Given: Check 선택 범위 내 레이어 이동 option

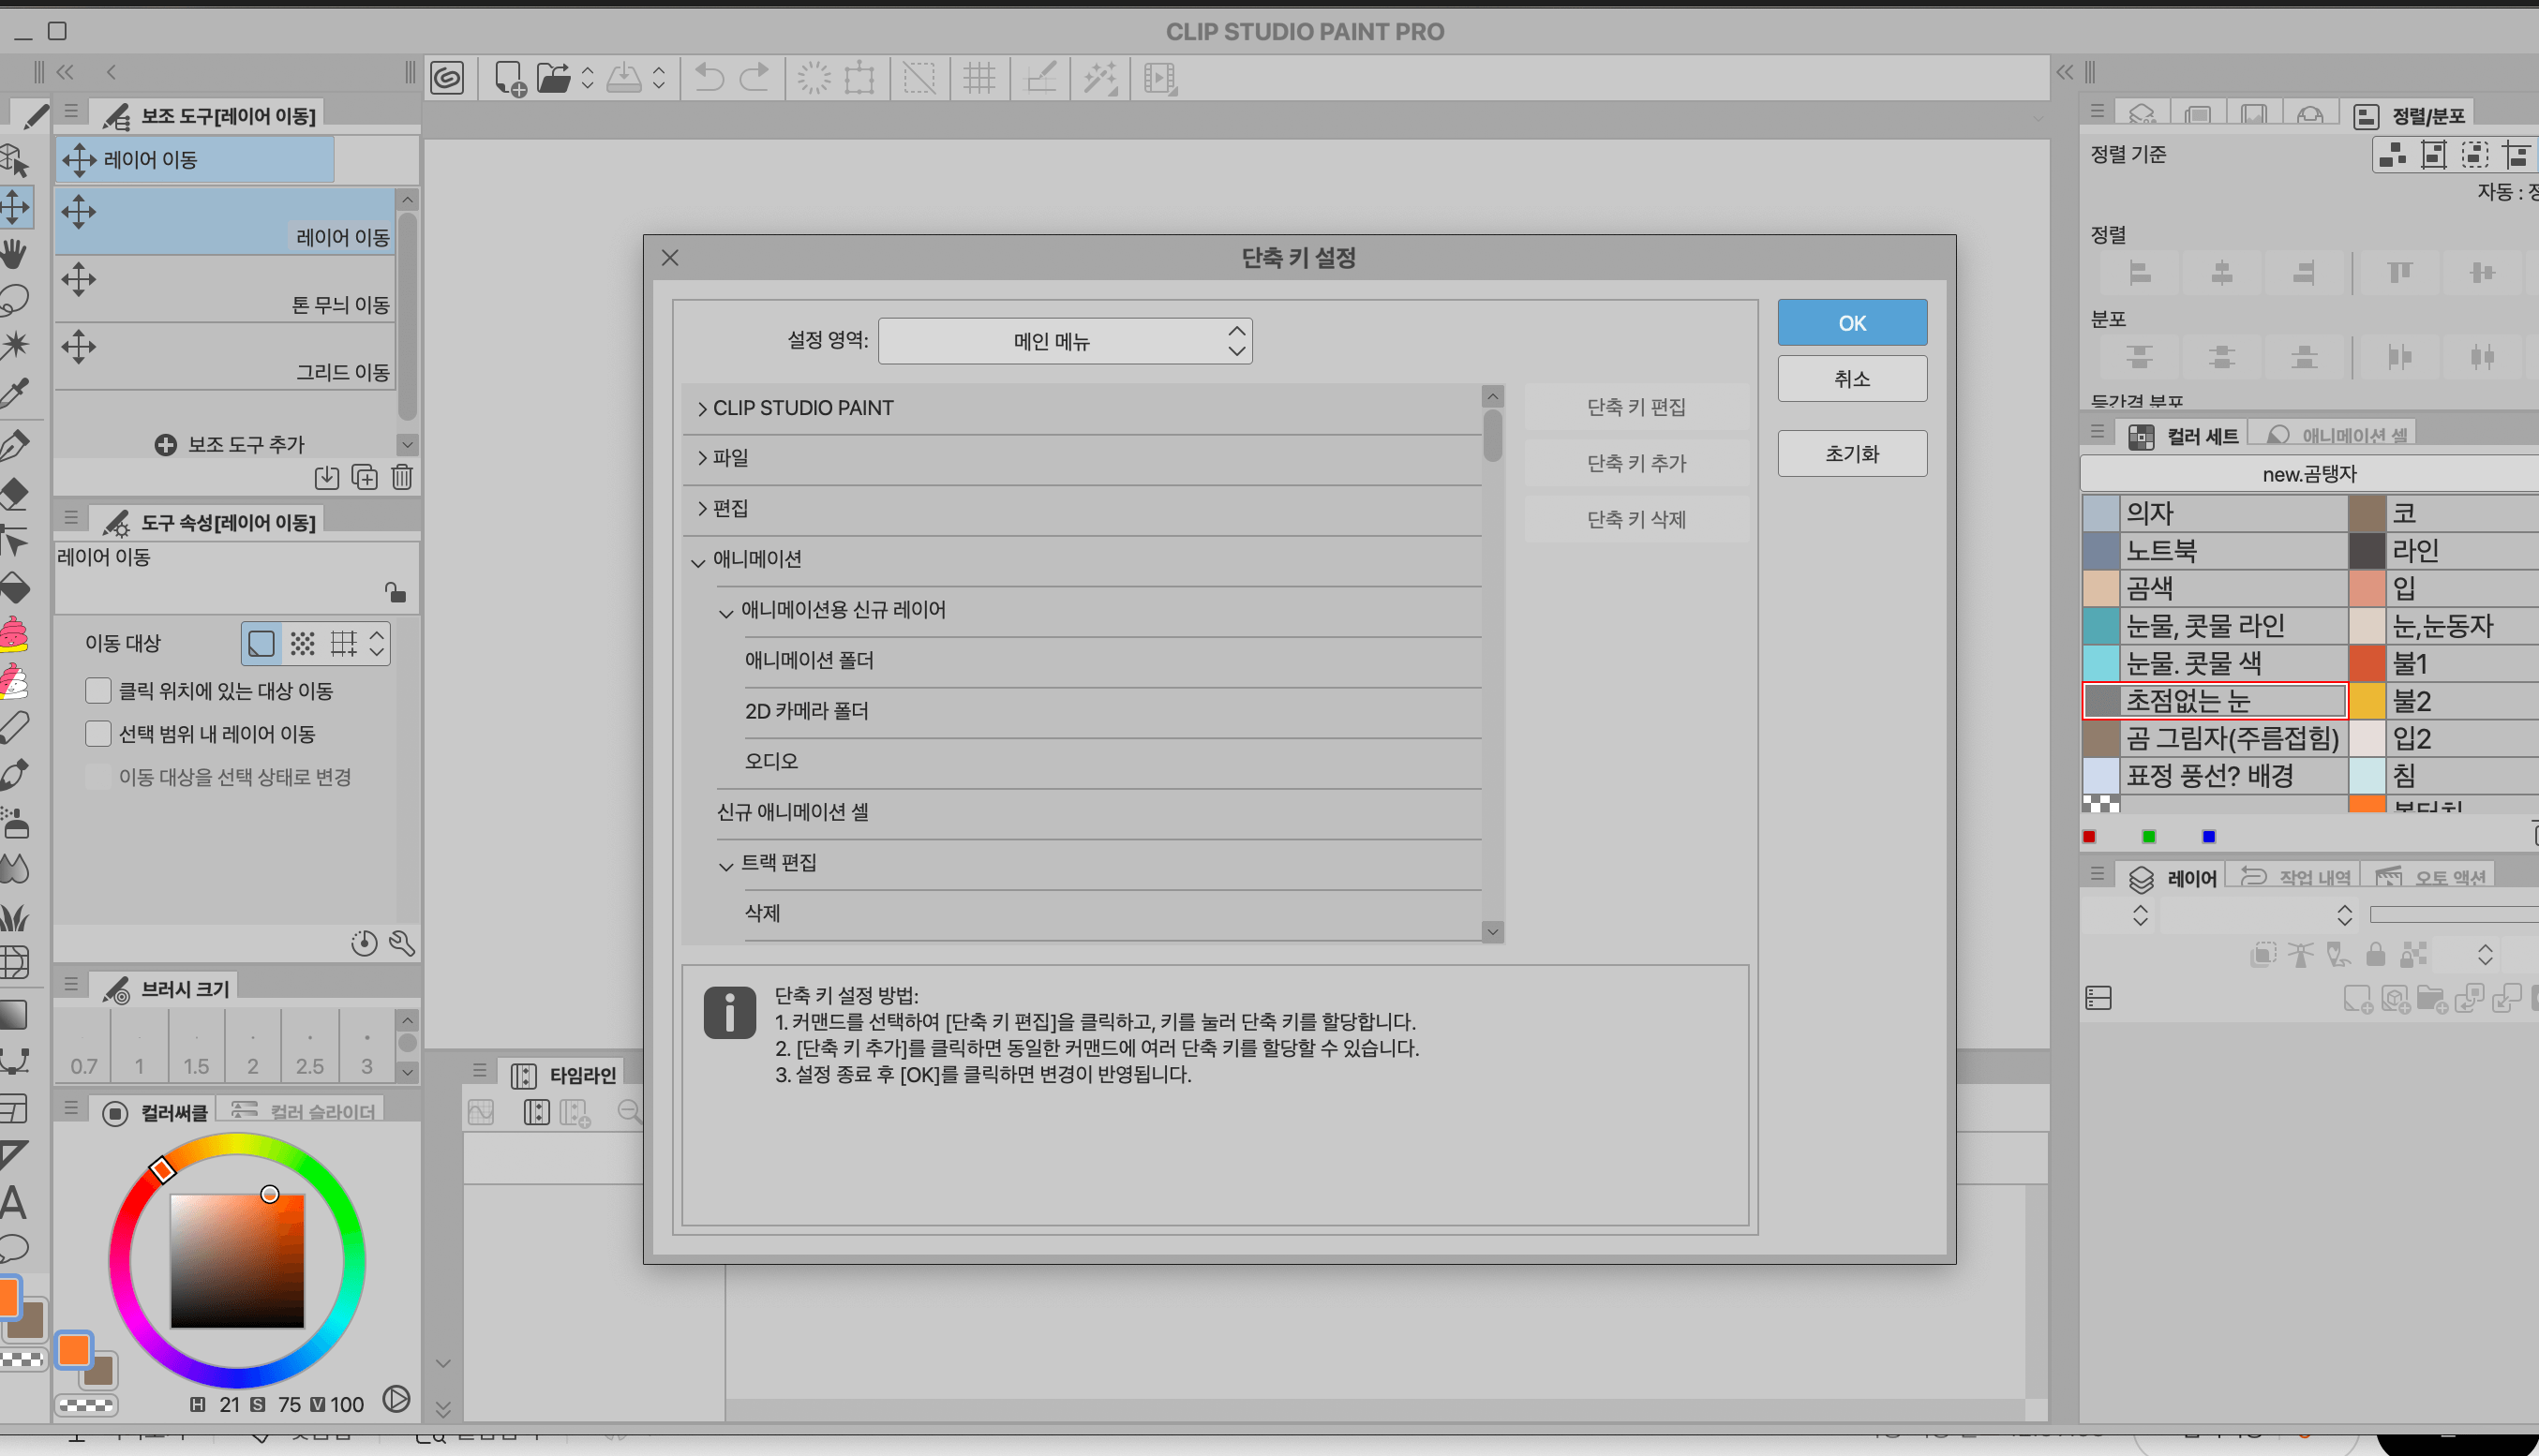Looking at the screenshot, I should (98, 734).
